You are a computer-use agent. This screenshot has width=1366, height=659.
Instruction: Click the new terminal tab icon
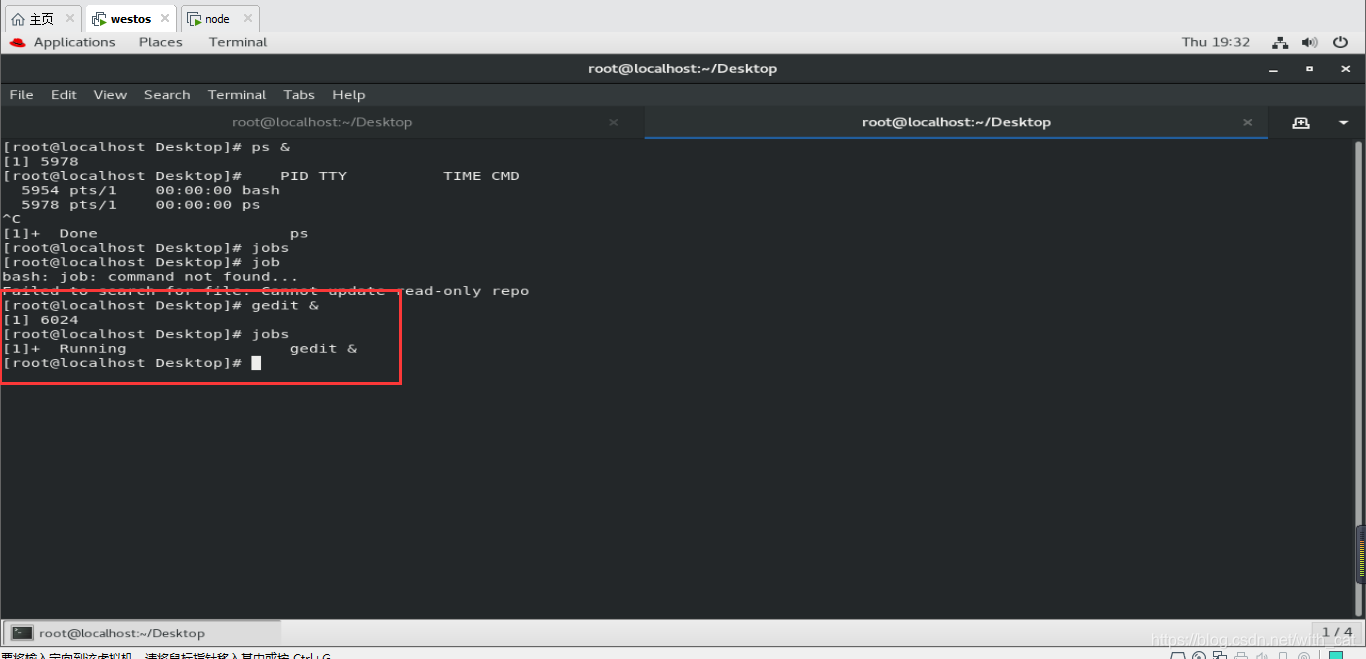[1301, 122]
